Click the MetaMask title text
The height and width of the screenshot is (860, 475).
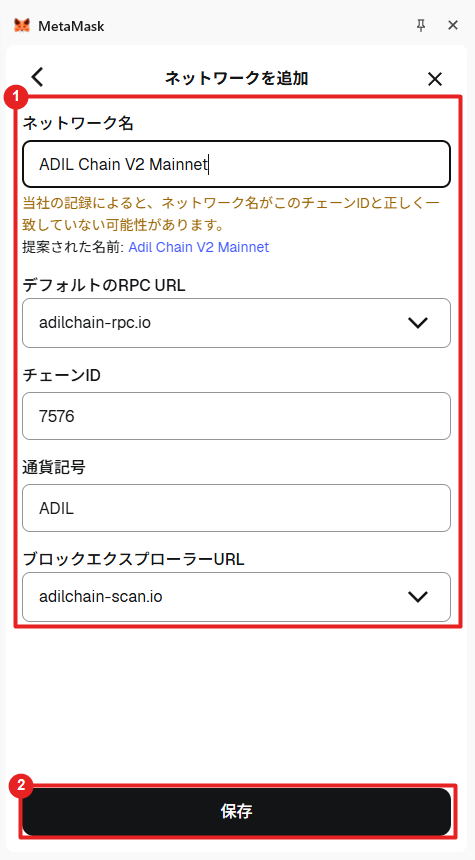click(71, 26)
